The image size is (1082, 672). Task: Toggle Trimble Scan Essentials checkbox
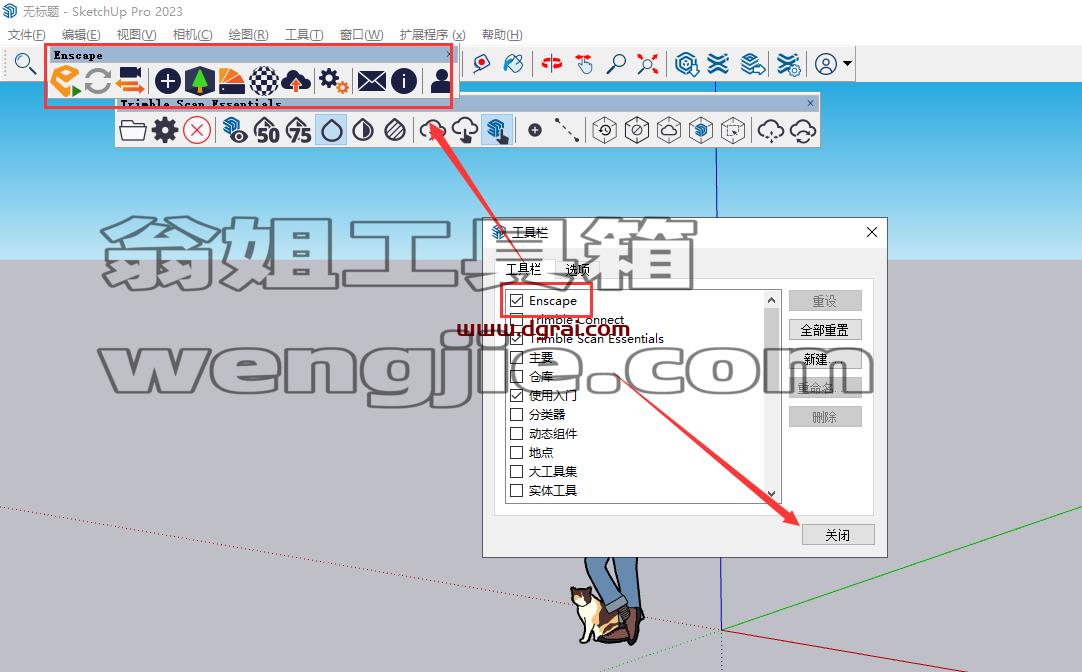pyautogui.click(x=516, y=339)
